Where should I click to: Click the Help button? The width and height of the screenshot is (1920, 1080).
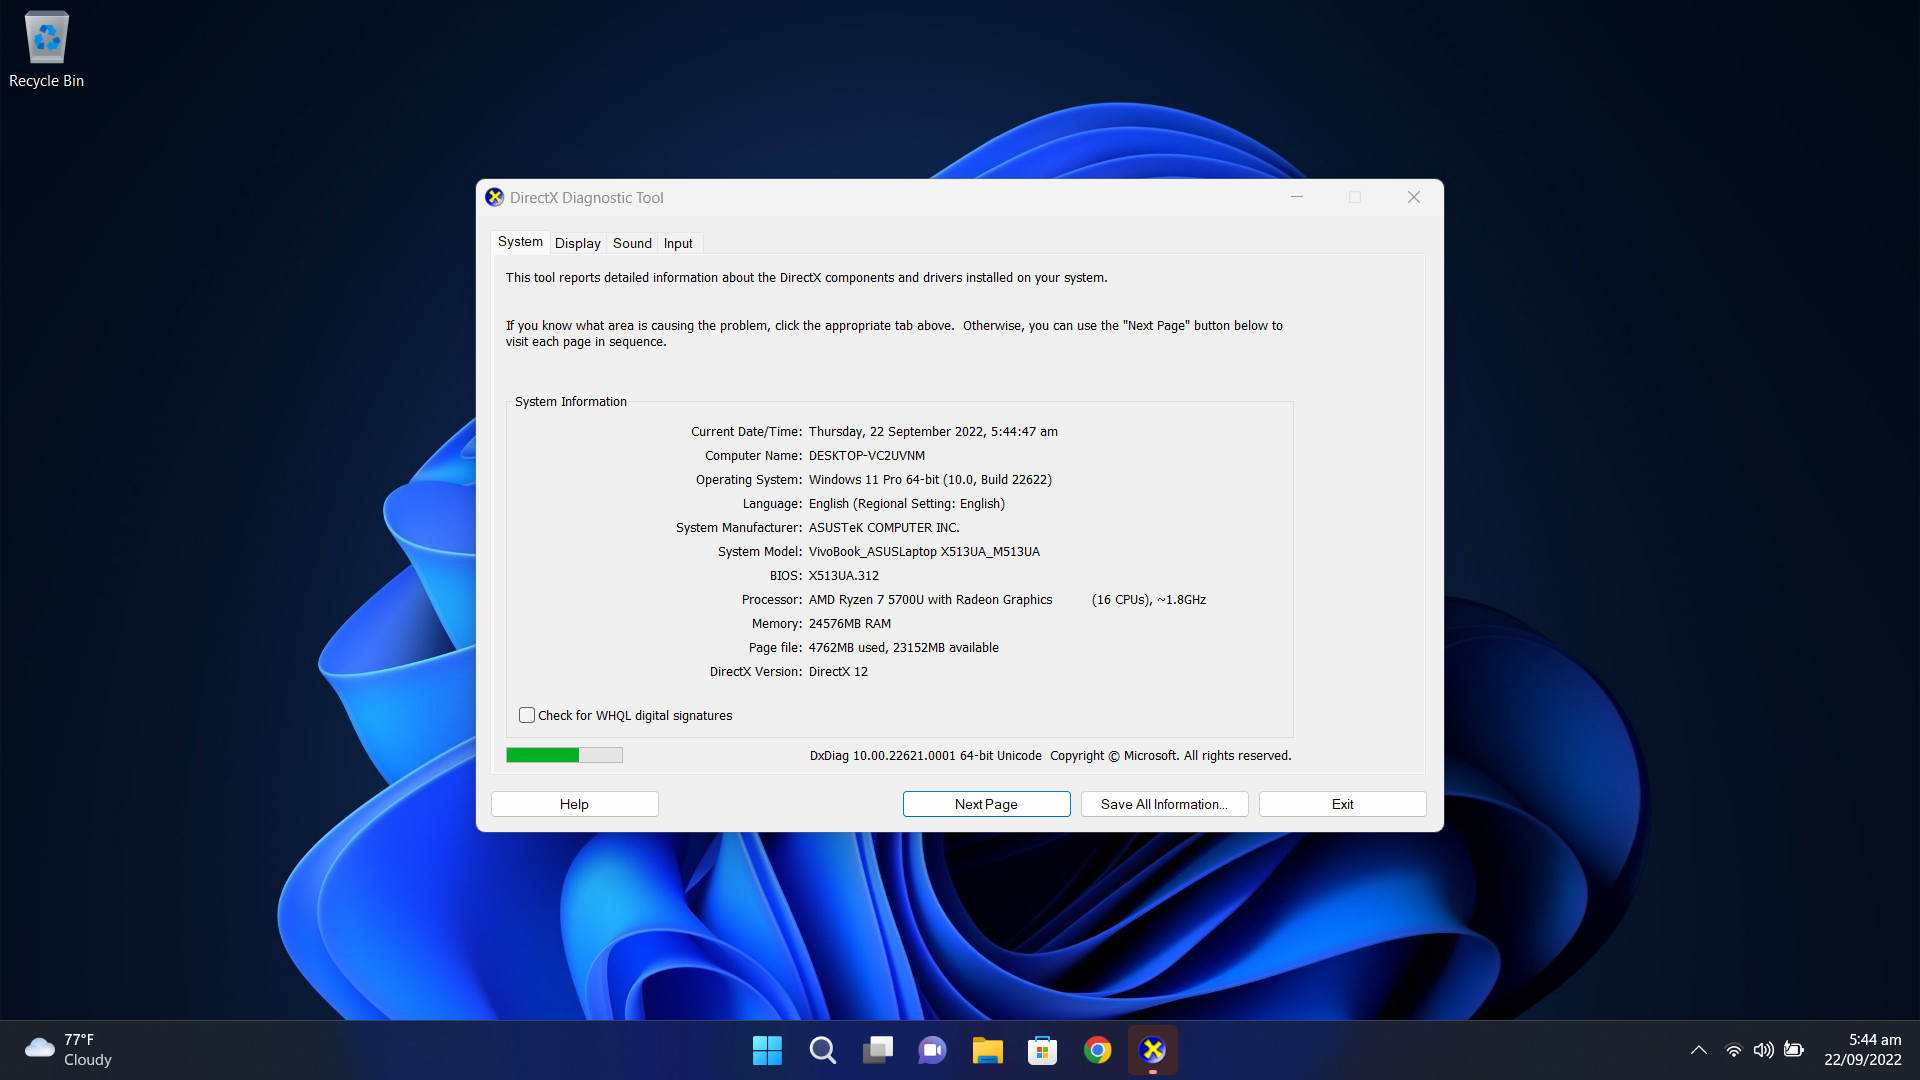(x=574, y=804)
